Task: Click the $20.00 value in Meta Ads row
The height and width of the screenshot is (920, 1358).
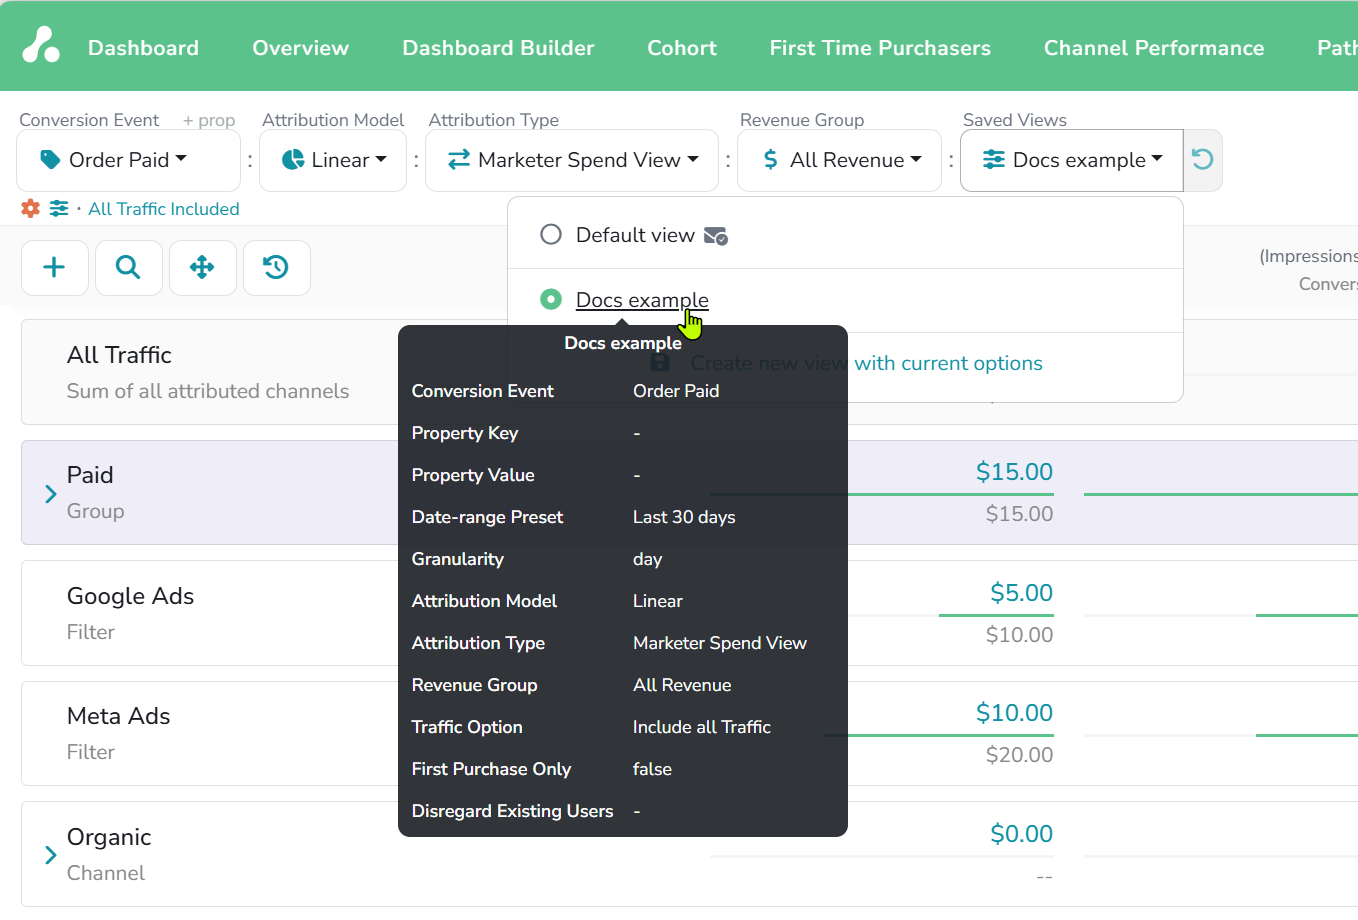Action: pos(1019,755)
